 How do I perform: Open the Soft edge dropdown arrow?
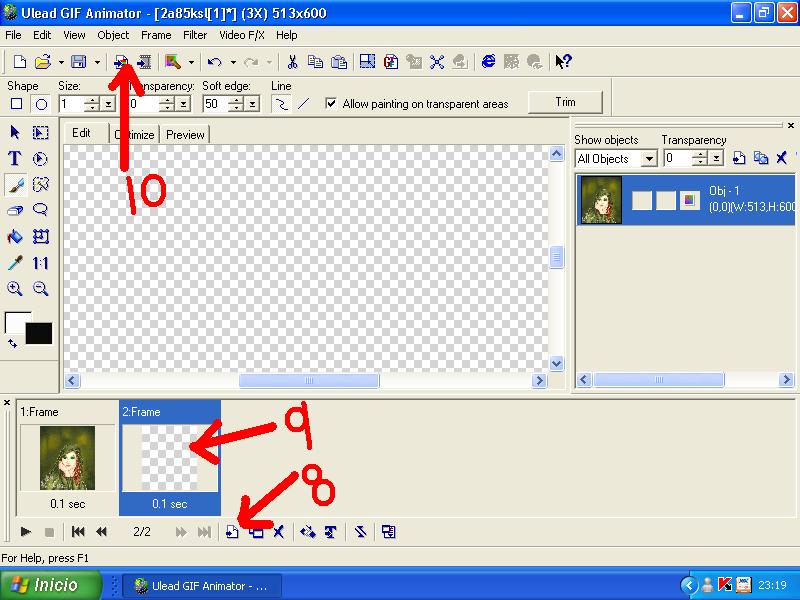coord(252,104)
